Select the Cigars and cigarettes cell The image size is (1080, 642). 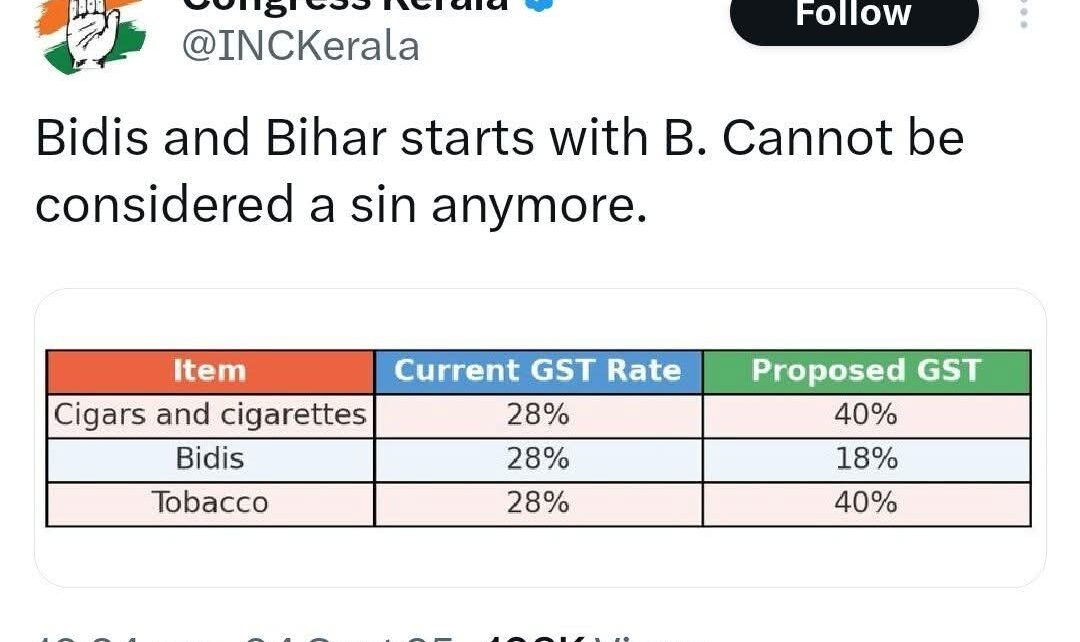(x=210, y=415)
